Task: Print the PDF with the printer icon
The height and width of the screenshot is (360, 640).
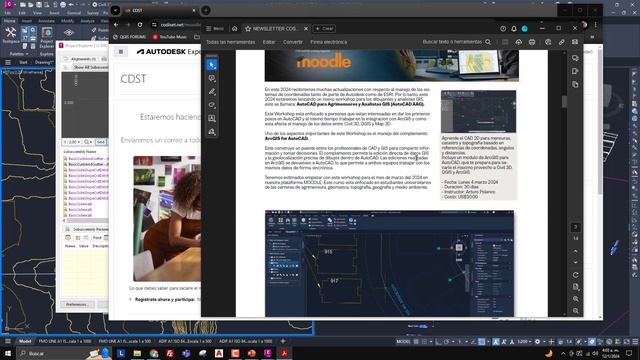Action: (532, 42)
